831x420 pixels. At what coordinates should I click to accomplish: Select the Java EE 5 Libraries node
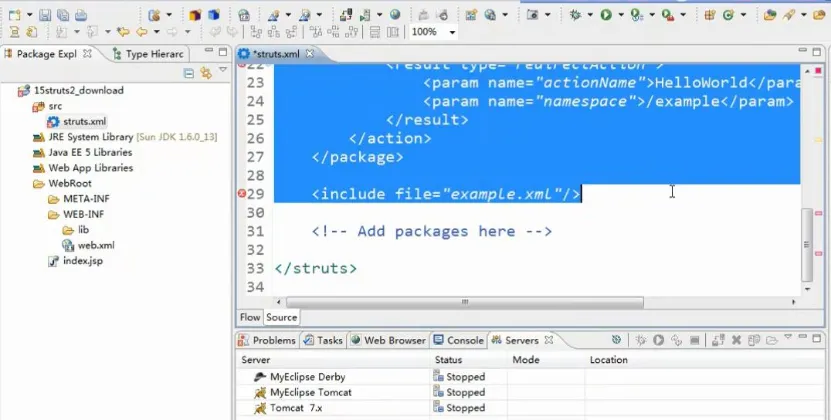click(82, 152)
